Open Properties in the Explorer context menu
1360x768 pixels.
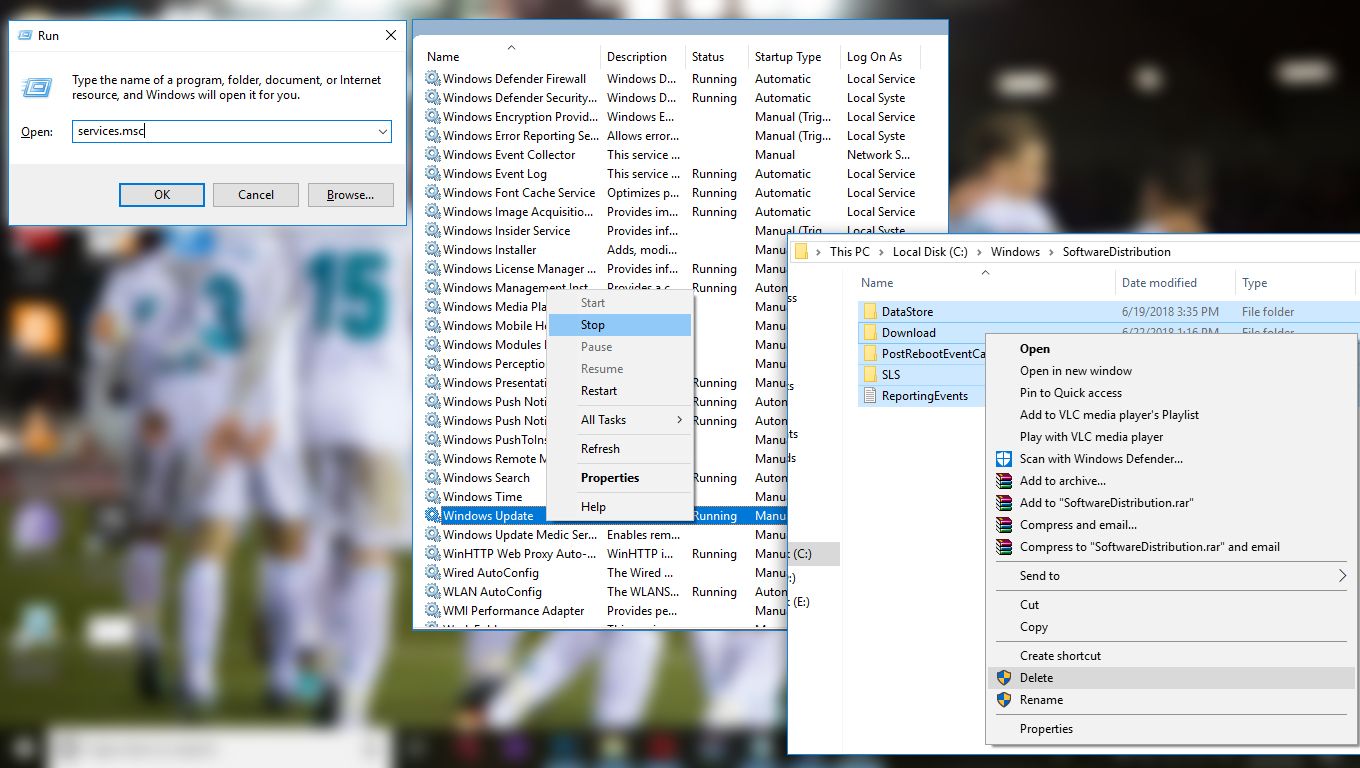tap(1170, 729)
